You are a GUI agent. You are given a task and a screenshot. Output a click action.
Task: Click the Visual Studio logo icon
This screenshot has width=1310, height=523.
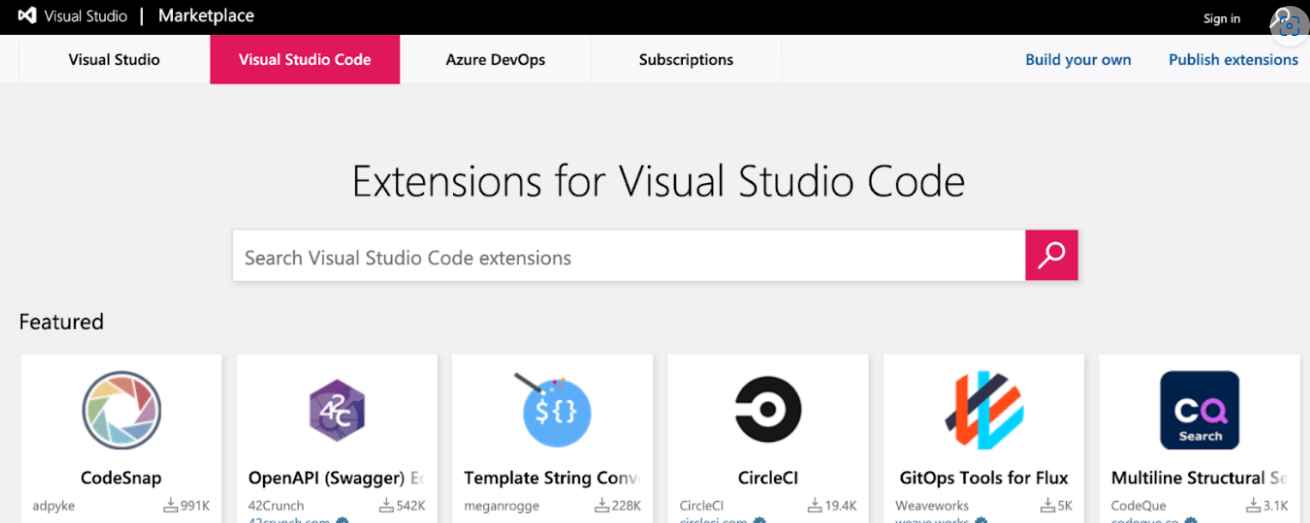[27, 16]
